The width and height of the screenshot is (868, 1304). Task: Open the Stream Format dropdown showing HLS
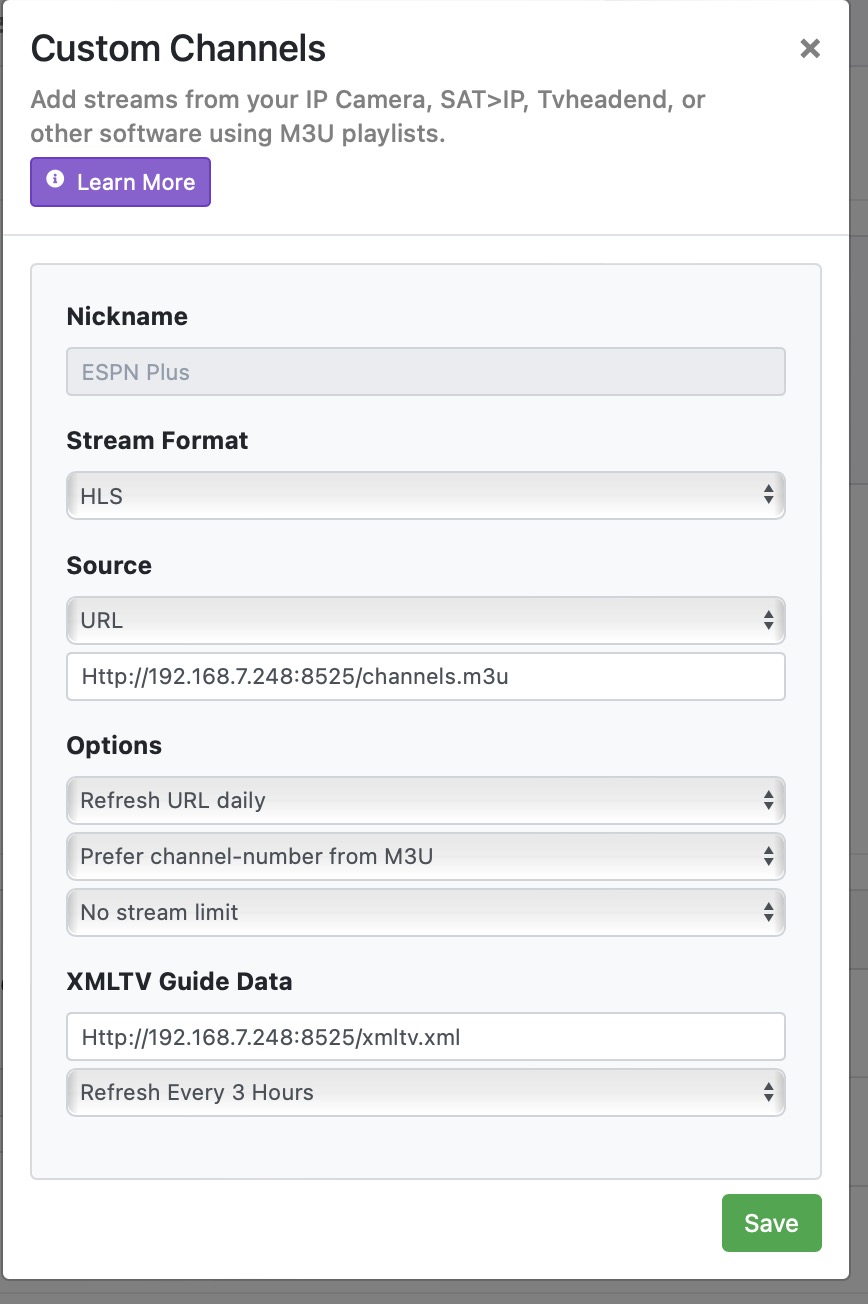425,495
